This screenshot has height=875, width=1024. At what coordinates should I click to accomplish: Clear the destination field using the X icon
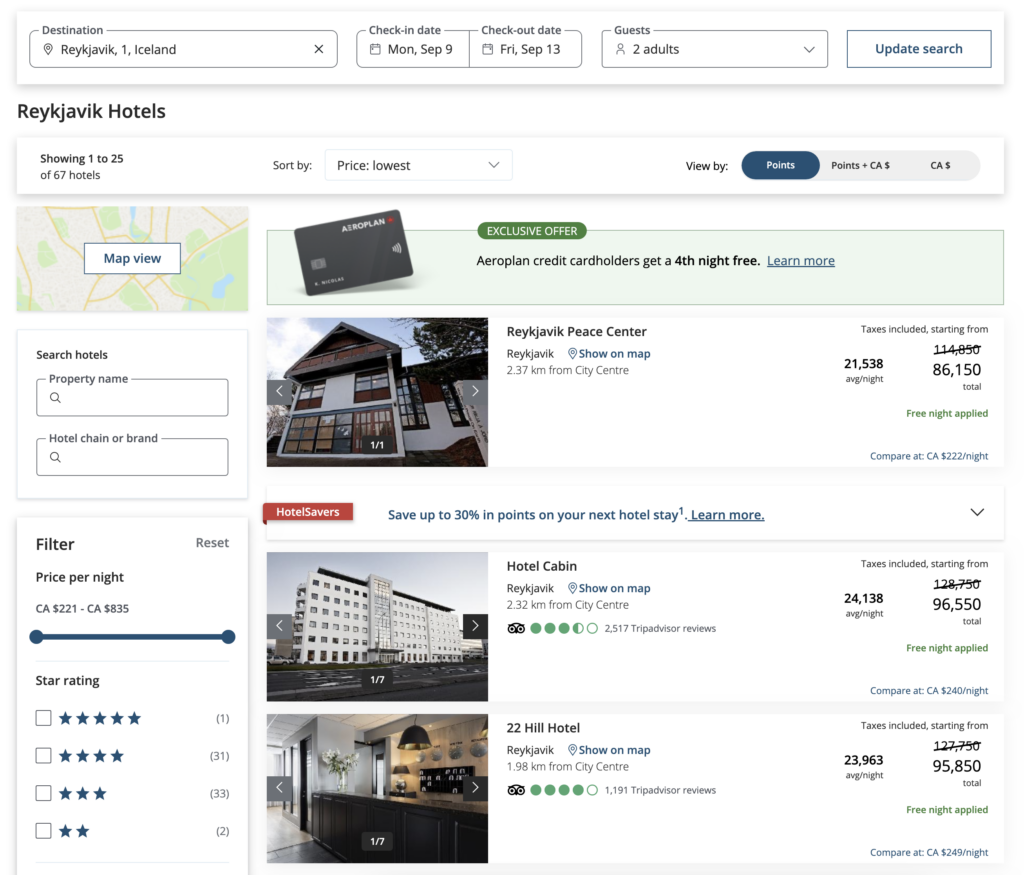pos(318,48)
